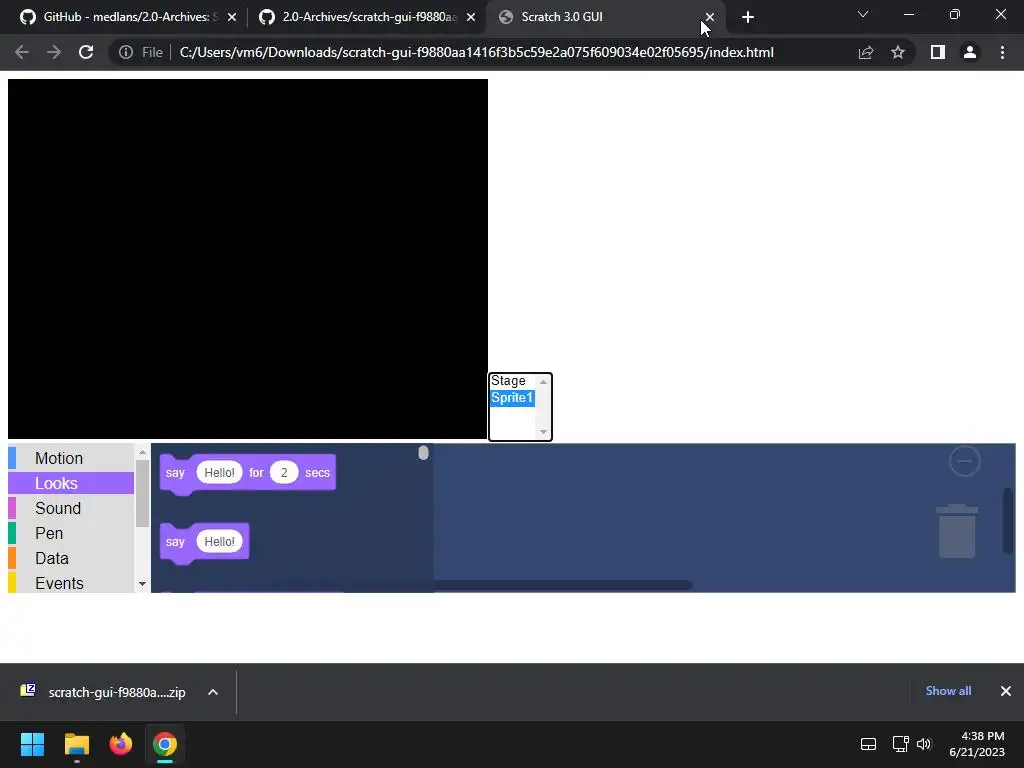Click the volume speaker tray icon
The width and height of the screenshot is (1024, 768).
coord(923,744)
